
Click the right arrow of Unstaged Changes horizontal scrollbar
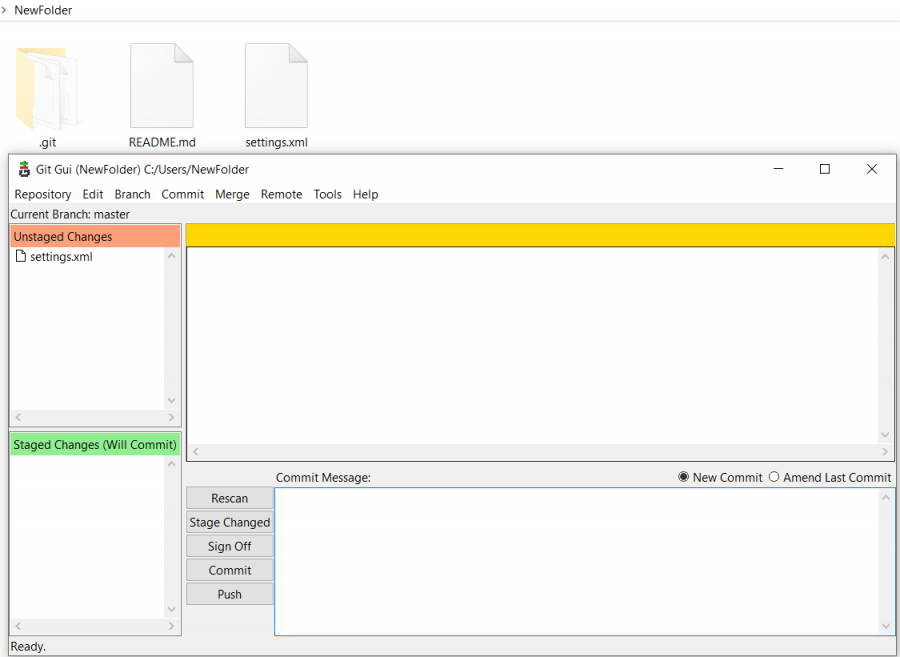point(172,417)
